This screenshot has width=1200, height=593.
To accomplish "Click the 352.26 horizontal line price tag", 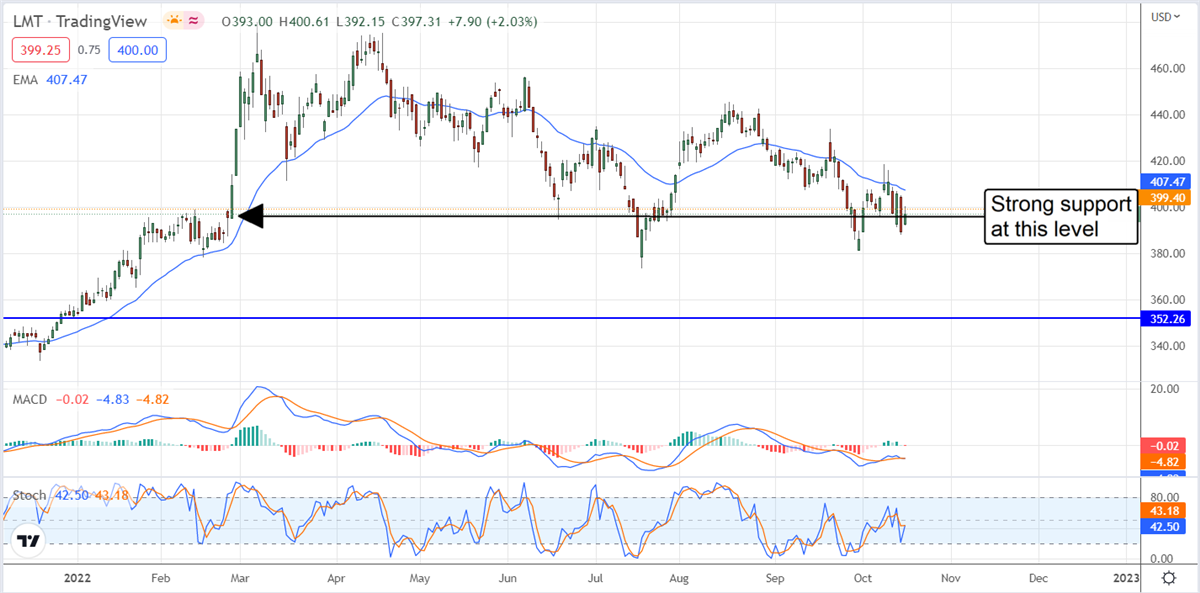I will click(x=1167, y=320).
